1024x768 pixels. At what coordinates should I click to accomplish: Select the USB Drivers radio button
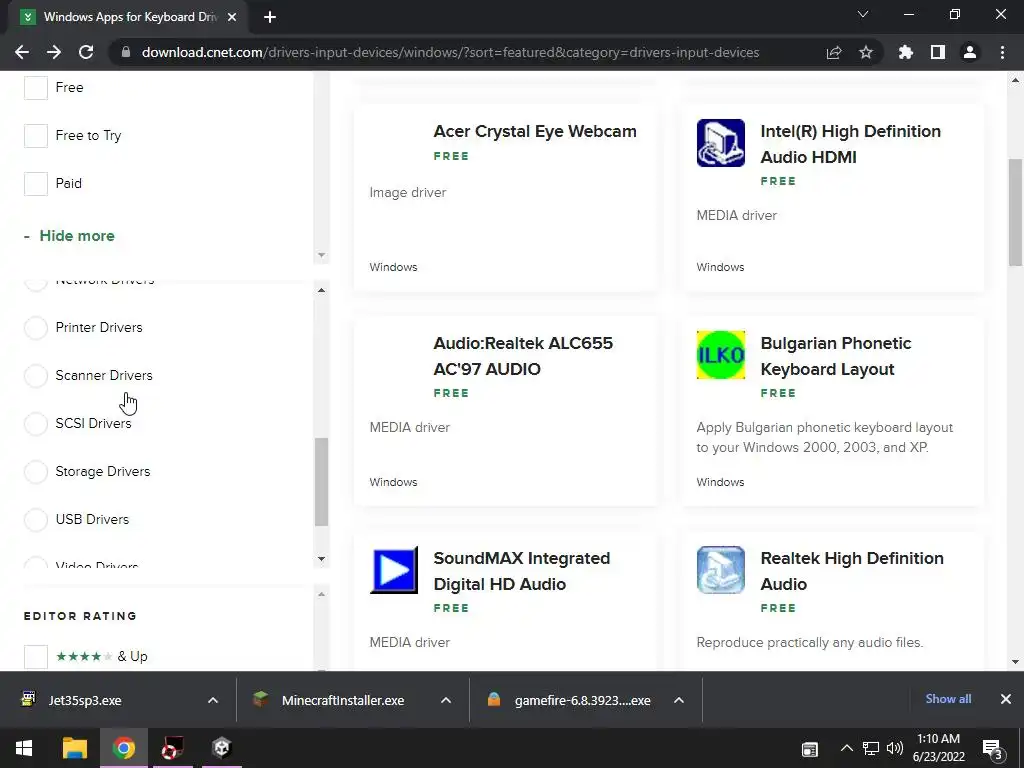(36, 520)
